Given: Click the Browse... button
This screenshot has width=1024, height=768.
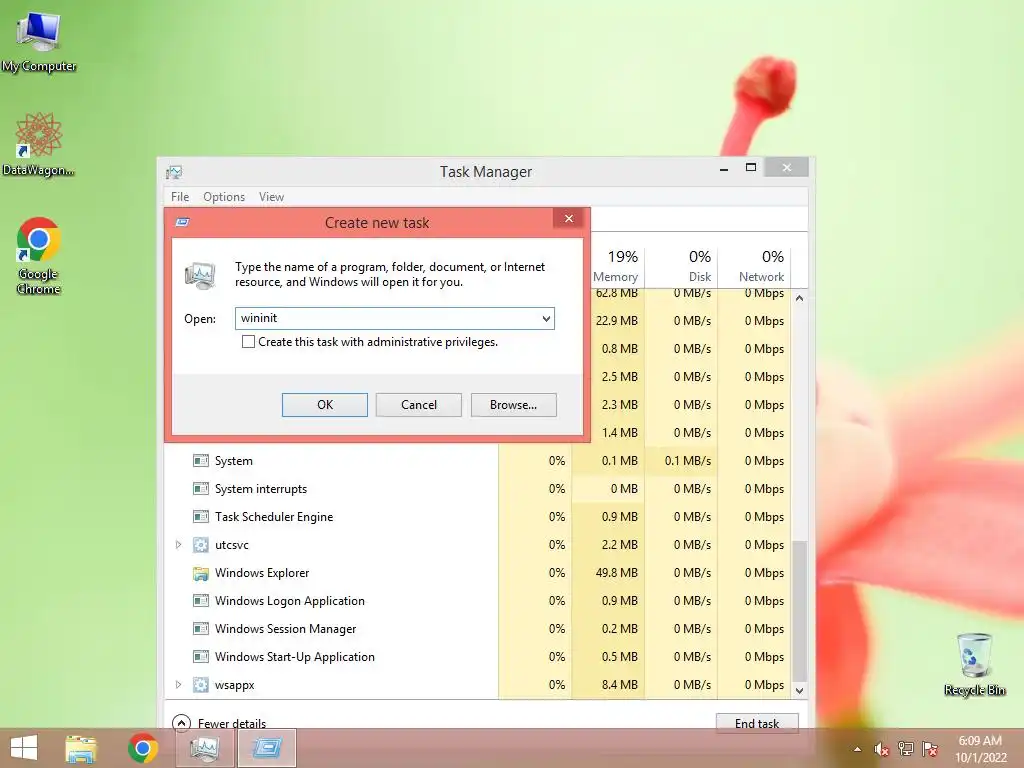Looking at the screenshot, I should 513,405.
